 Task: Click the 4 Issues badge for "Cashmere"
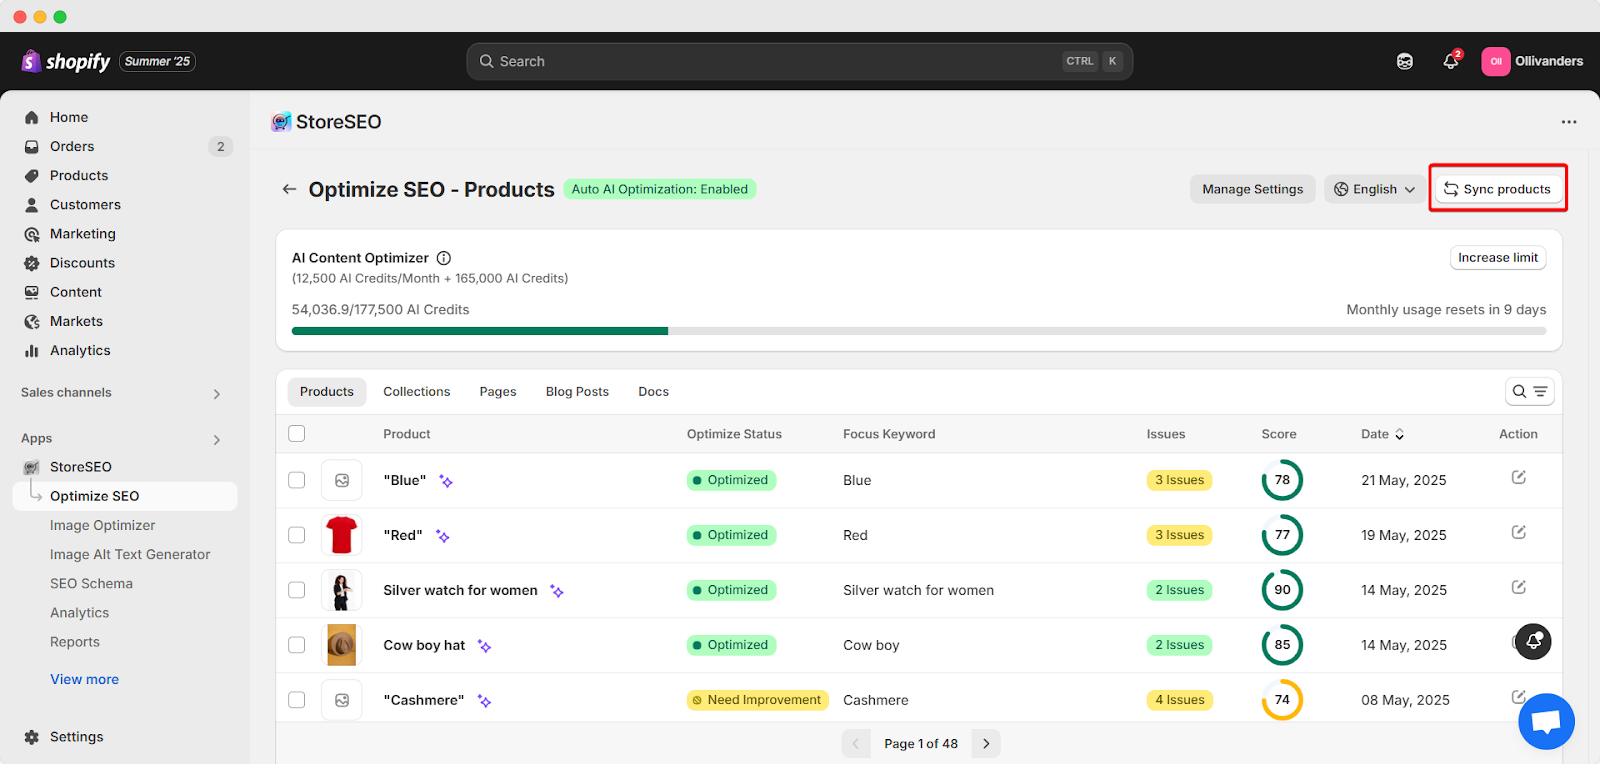tap(1180, 700)
